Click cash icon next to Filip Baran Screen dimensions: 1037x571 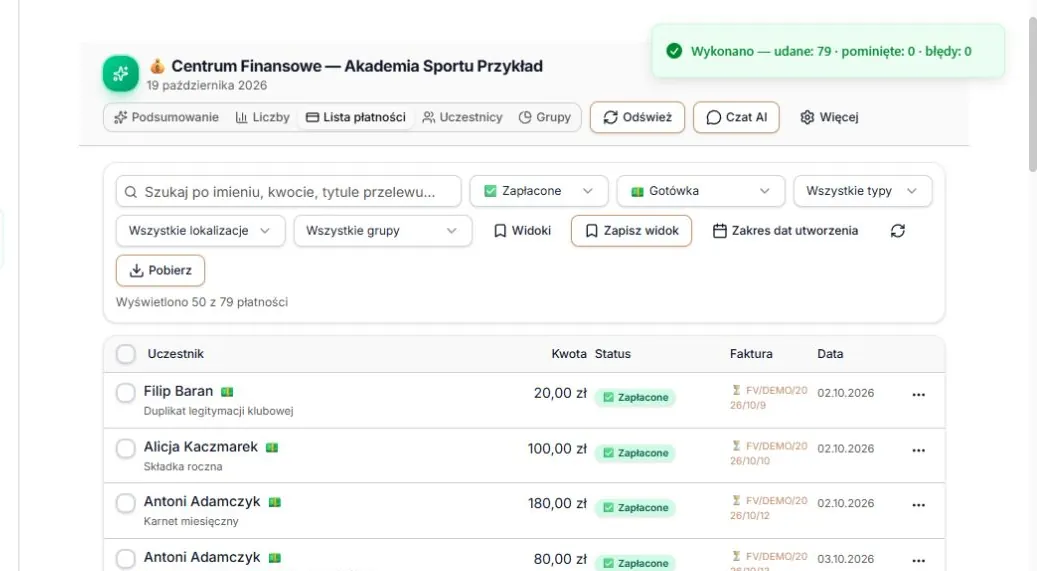227,392
